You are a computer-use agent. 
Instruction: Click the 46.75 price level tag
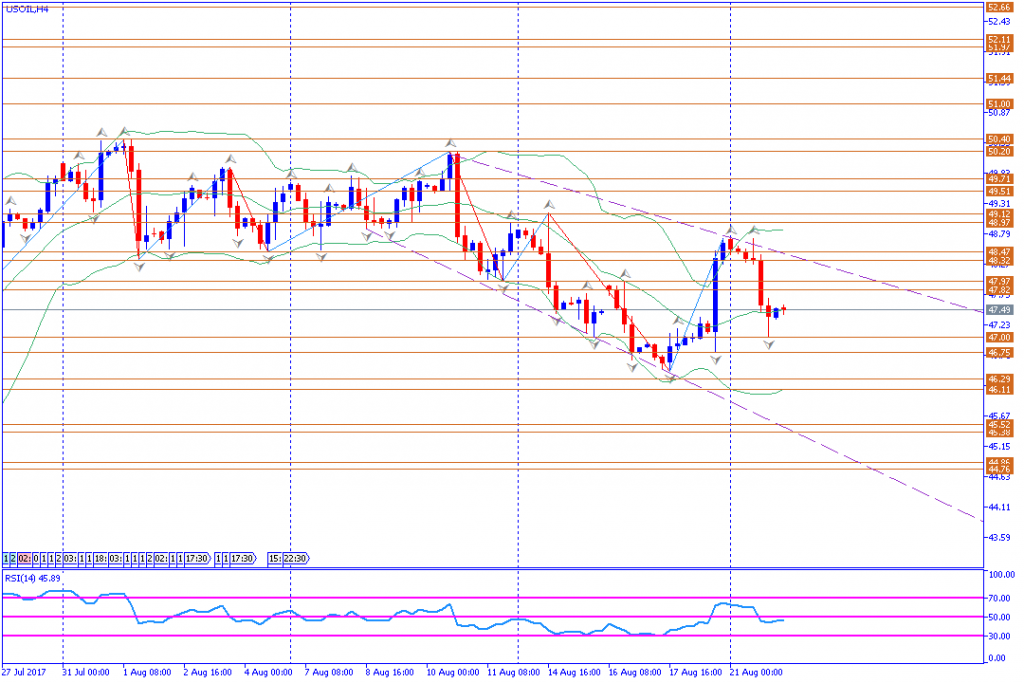(999, 353)
